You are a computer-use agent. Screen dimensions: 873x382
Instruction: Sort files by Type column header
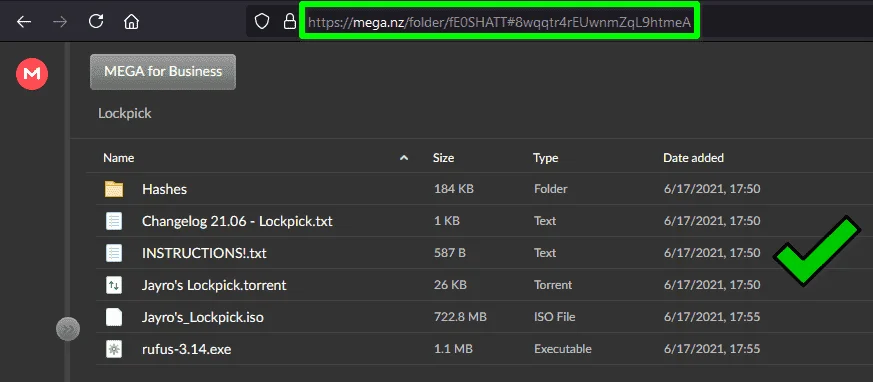pos(546,158)
